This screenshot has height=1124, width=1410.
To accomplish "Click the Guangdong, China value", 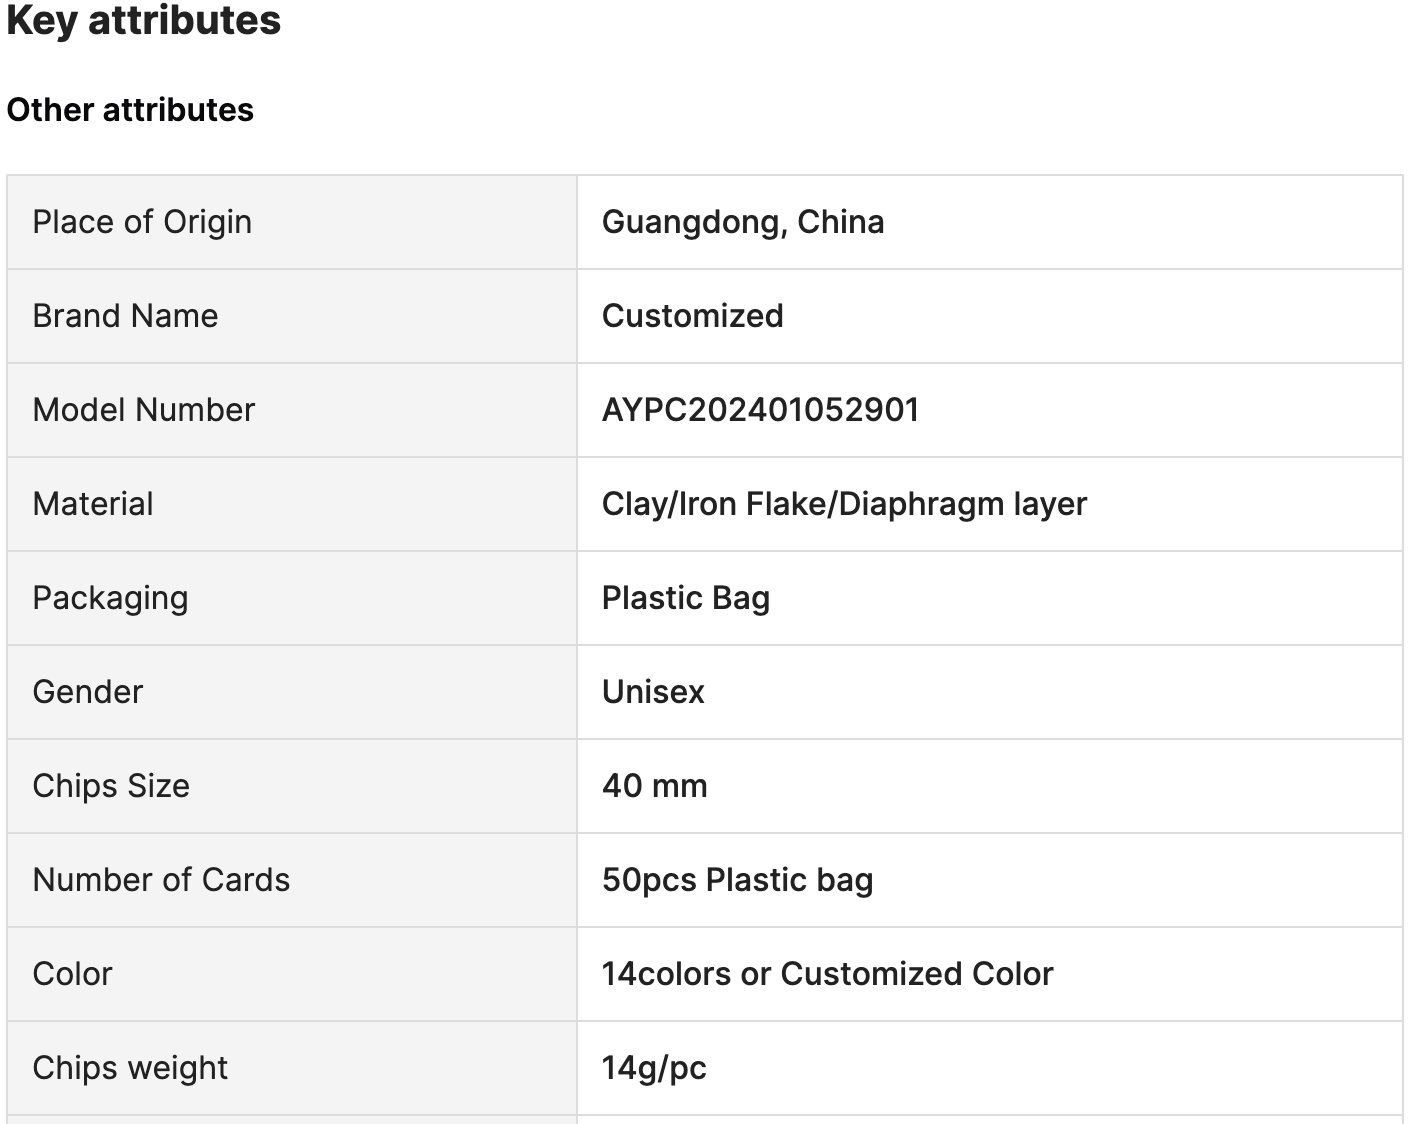I will coord(743,222).
